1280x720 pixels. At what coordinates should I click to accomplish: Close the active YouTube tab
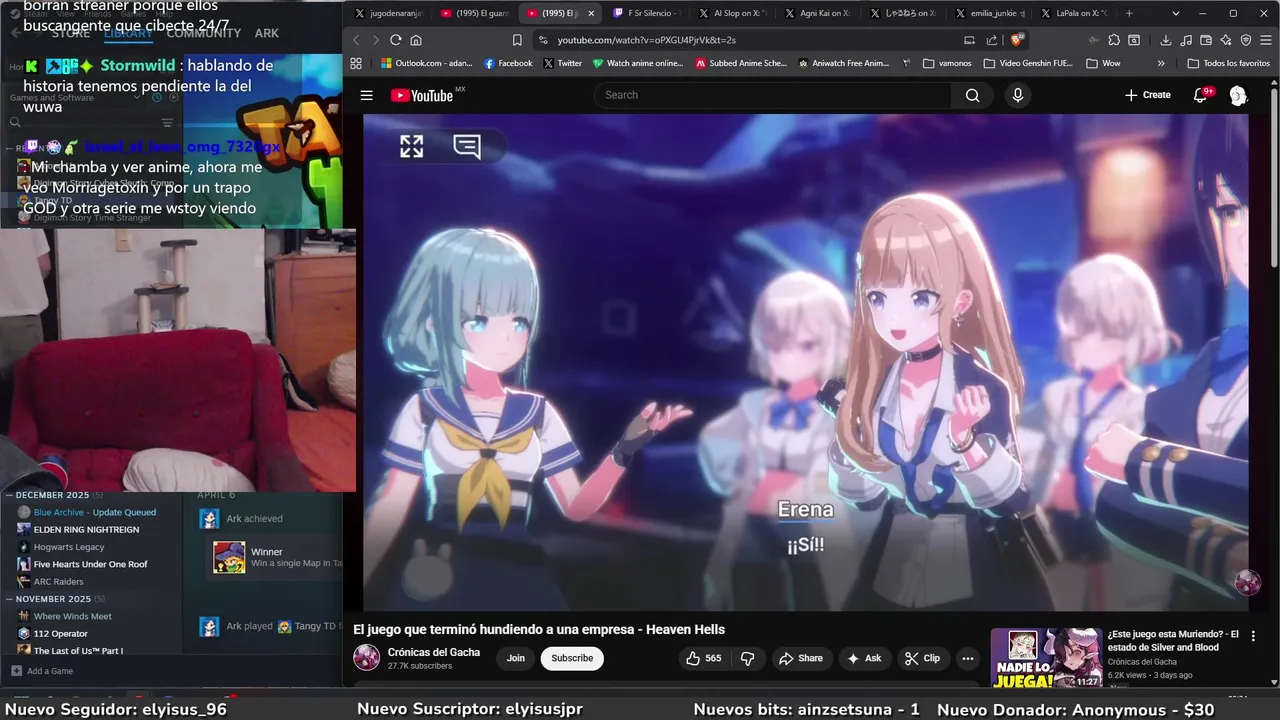tap(591, 13)
